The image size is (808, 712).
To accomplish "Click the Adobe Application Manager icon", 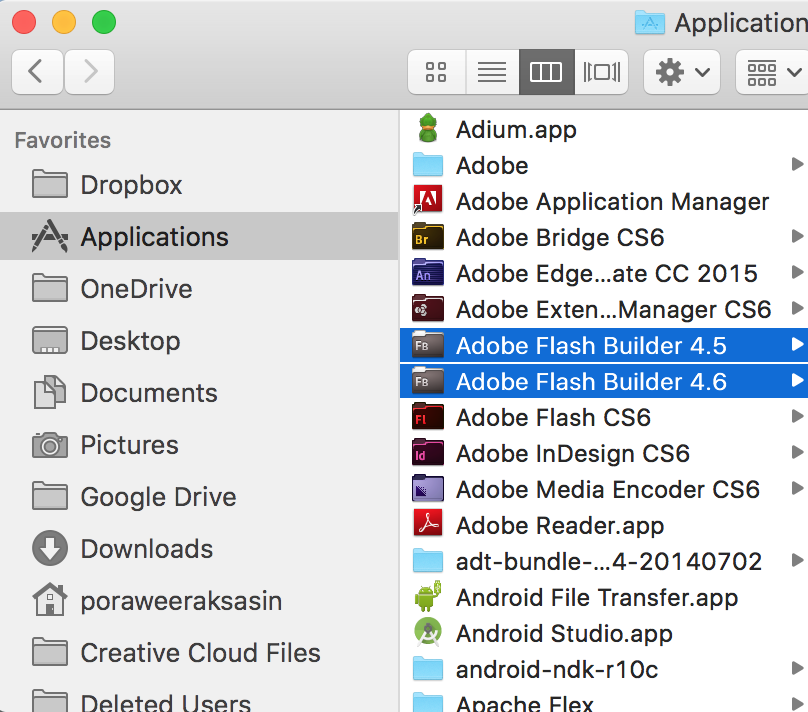I will [x=428, y=200].
